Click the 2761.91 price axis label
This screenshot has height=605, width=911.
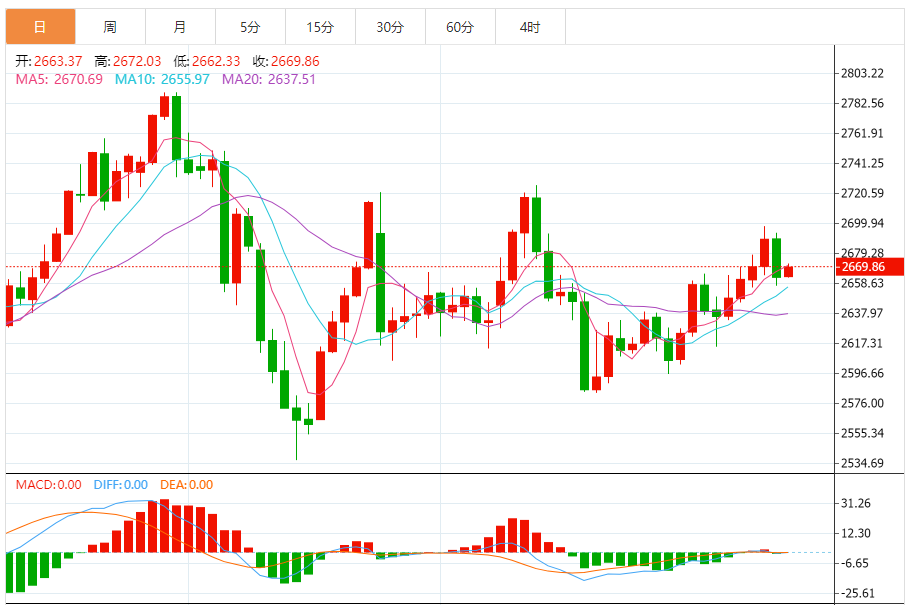862,133
